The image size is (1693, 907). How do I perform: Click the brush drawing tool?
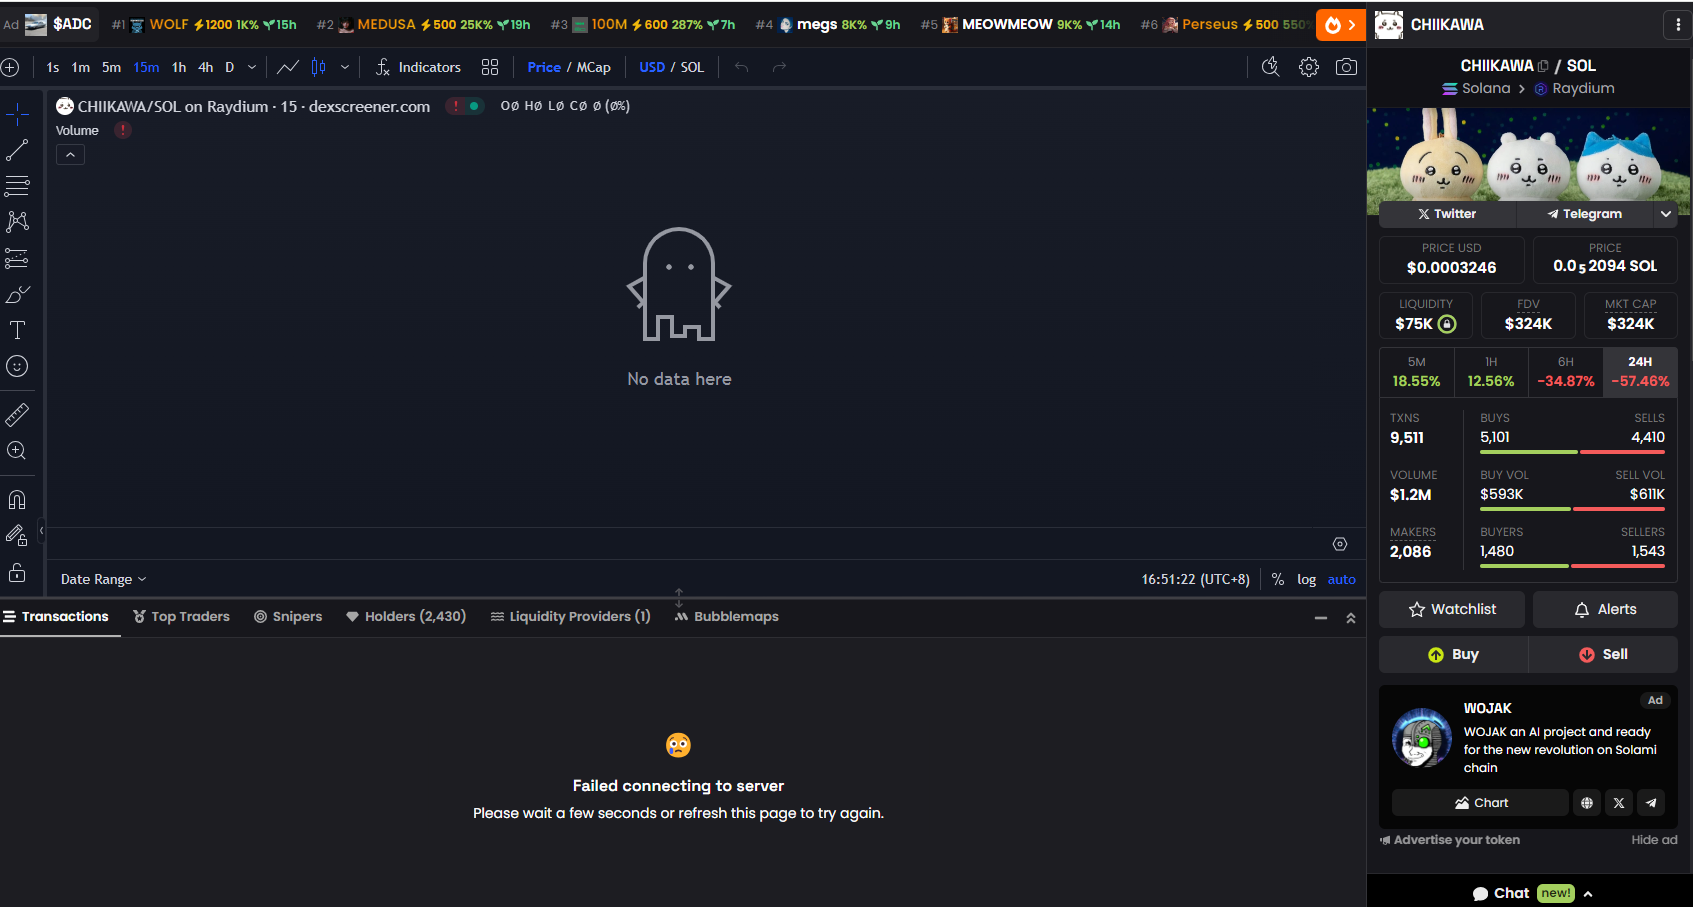point(17,295)
